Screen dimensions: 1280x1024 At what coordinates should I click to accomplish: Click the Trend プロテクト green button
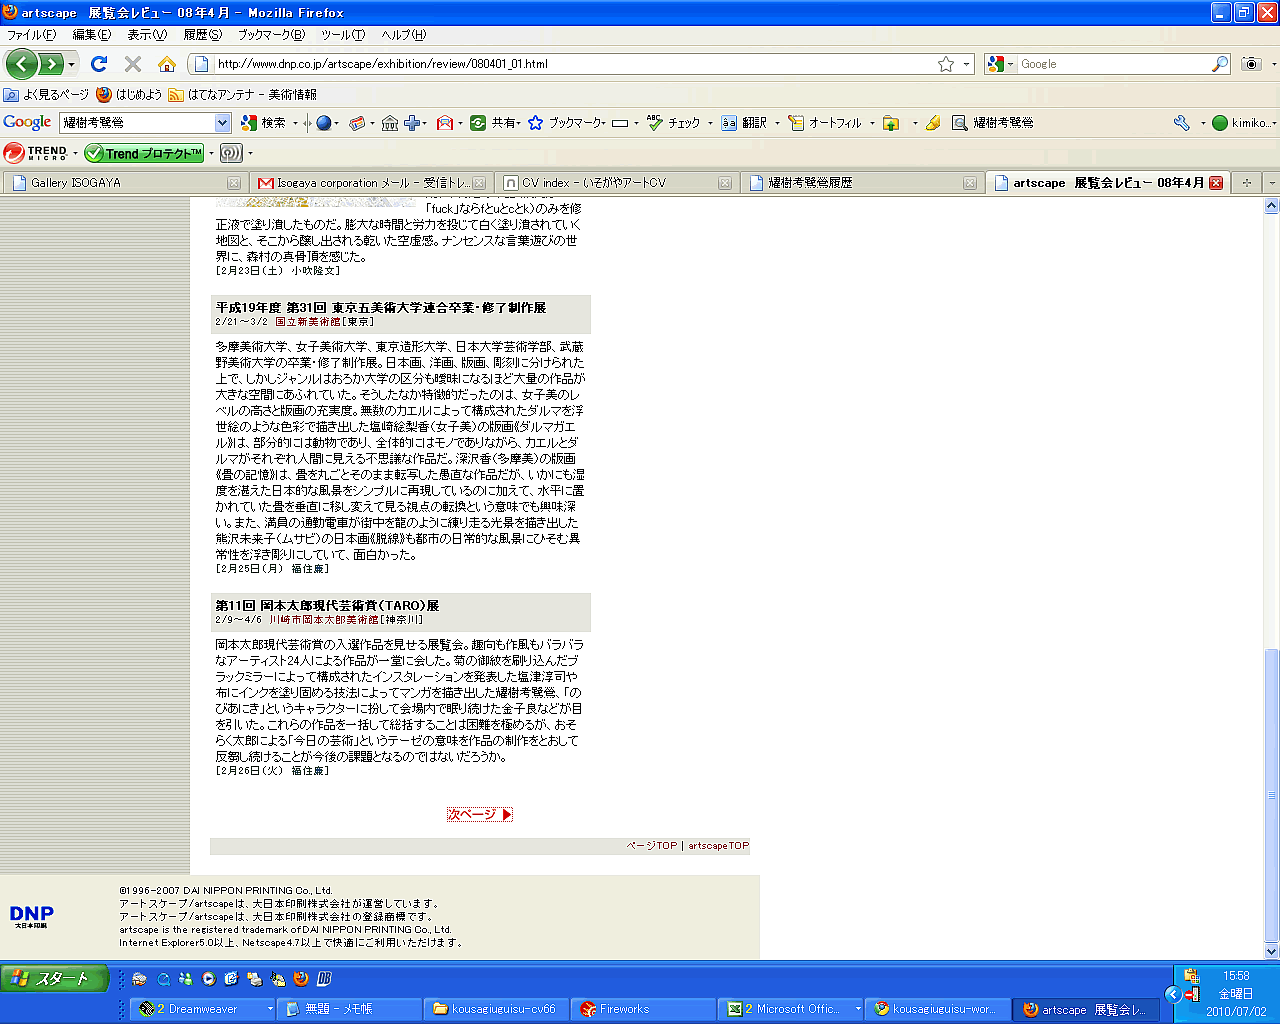144,153
